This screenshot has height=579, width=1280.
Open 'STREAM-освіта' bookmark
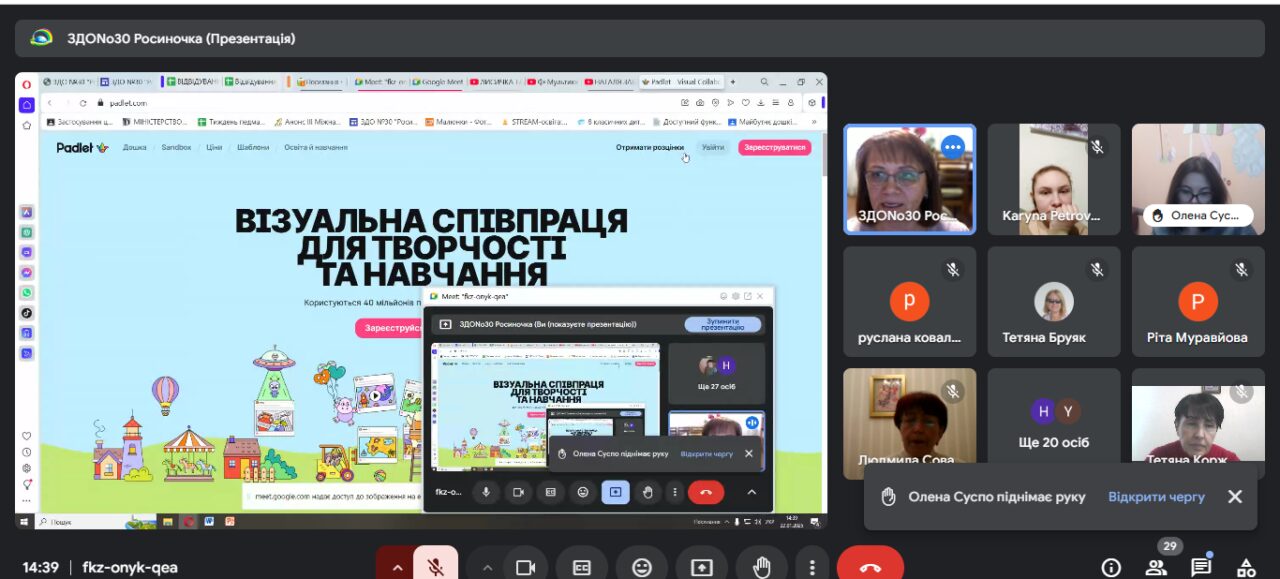[534, 122]
